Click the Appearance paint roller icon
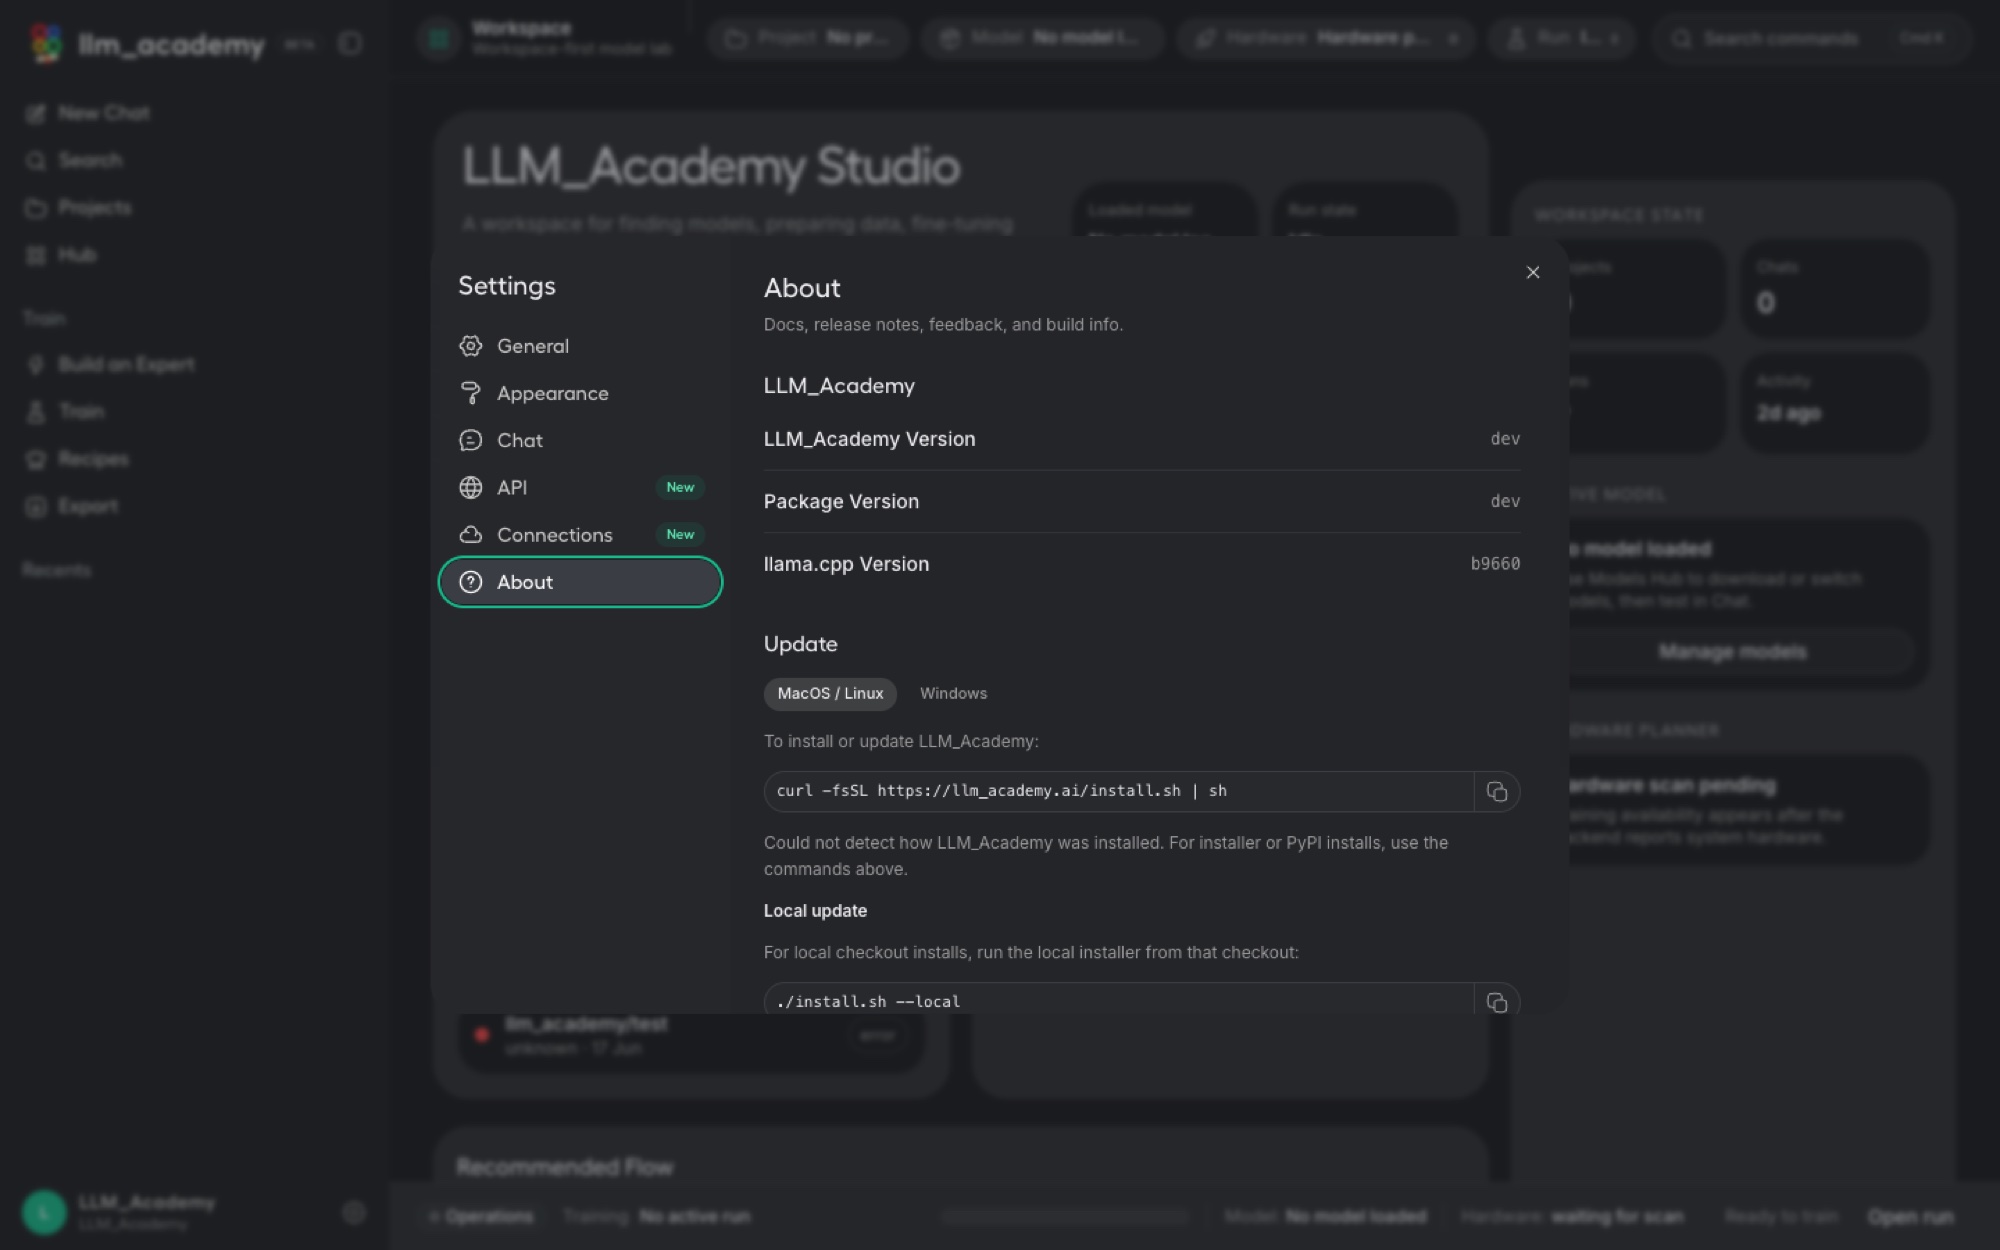This screenshot has width=2000, height=1250. pyautogui.click(x=471, y=393)
